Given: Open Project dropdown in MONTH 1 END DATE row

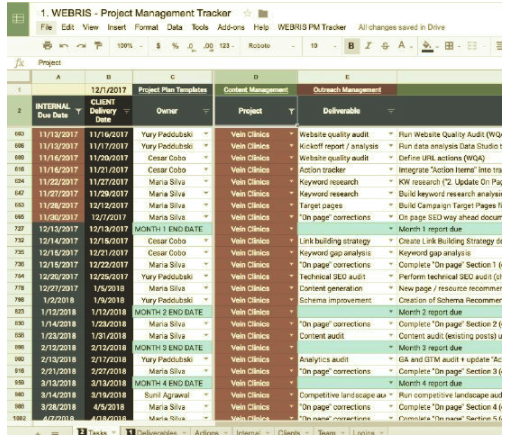Looking at the screenshot, I should [291, 229].
